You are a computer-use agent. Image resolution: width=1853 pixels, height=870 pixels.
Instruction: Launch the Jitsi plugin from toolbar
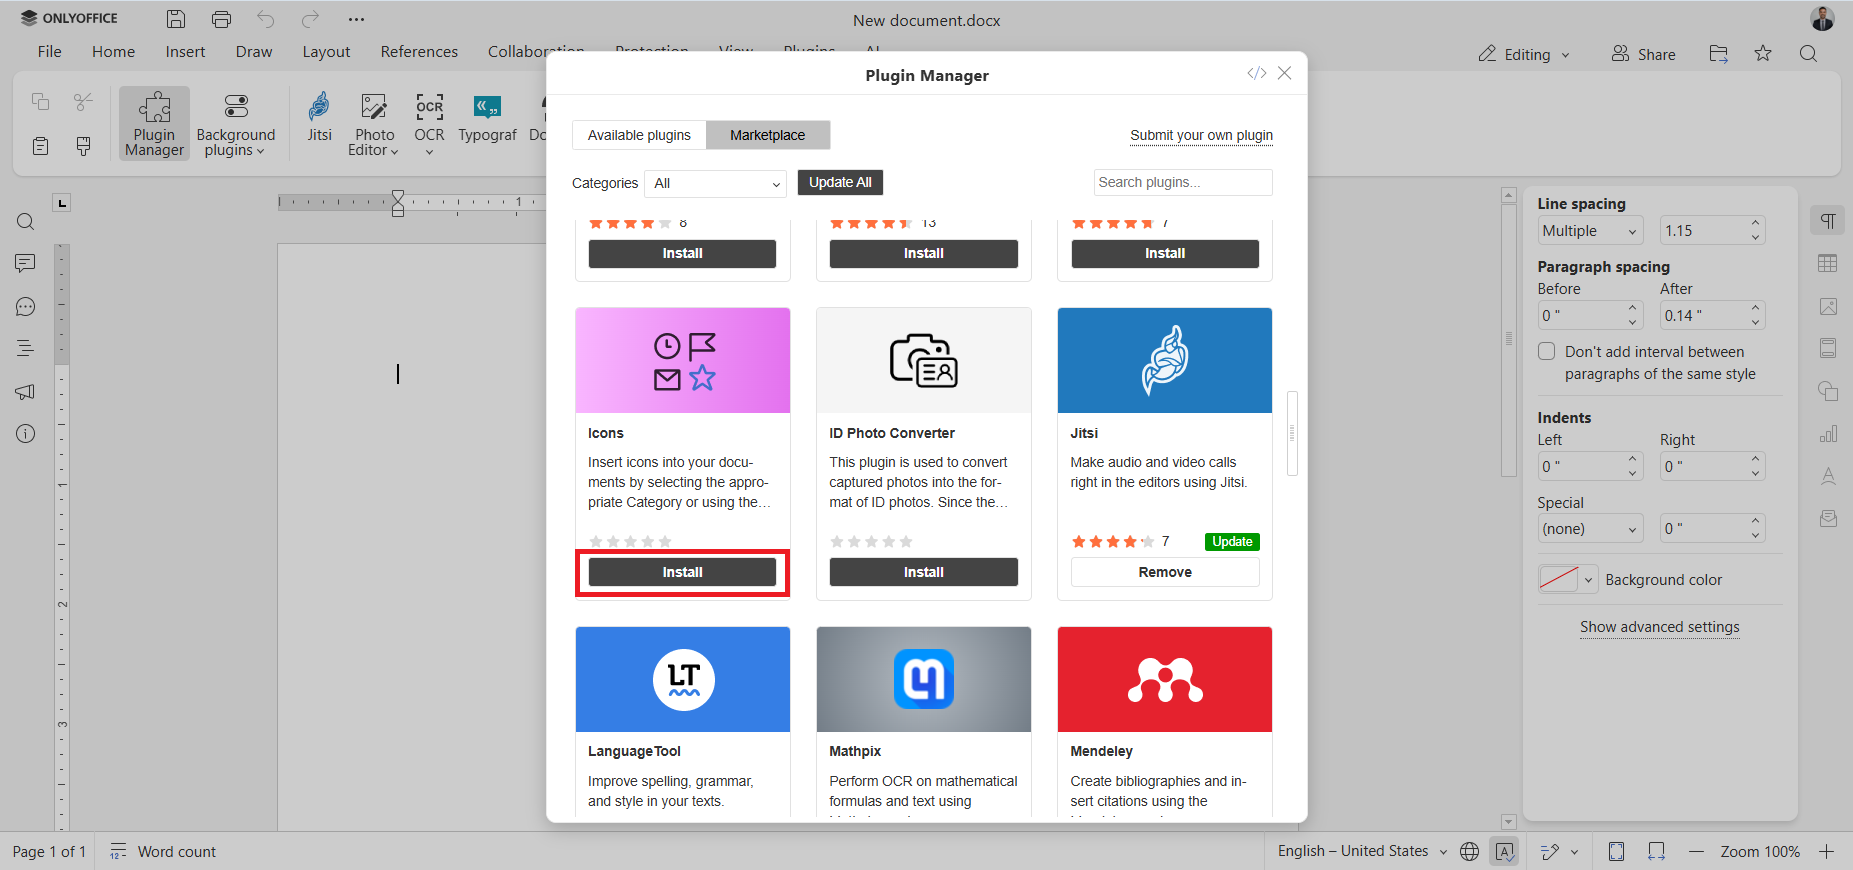tap(319, 117)
